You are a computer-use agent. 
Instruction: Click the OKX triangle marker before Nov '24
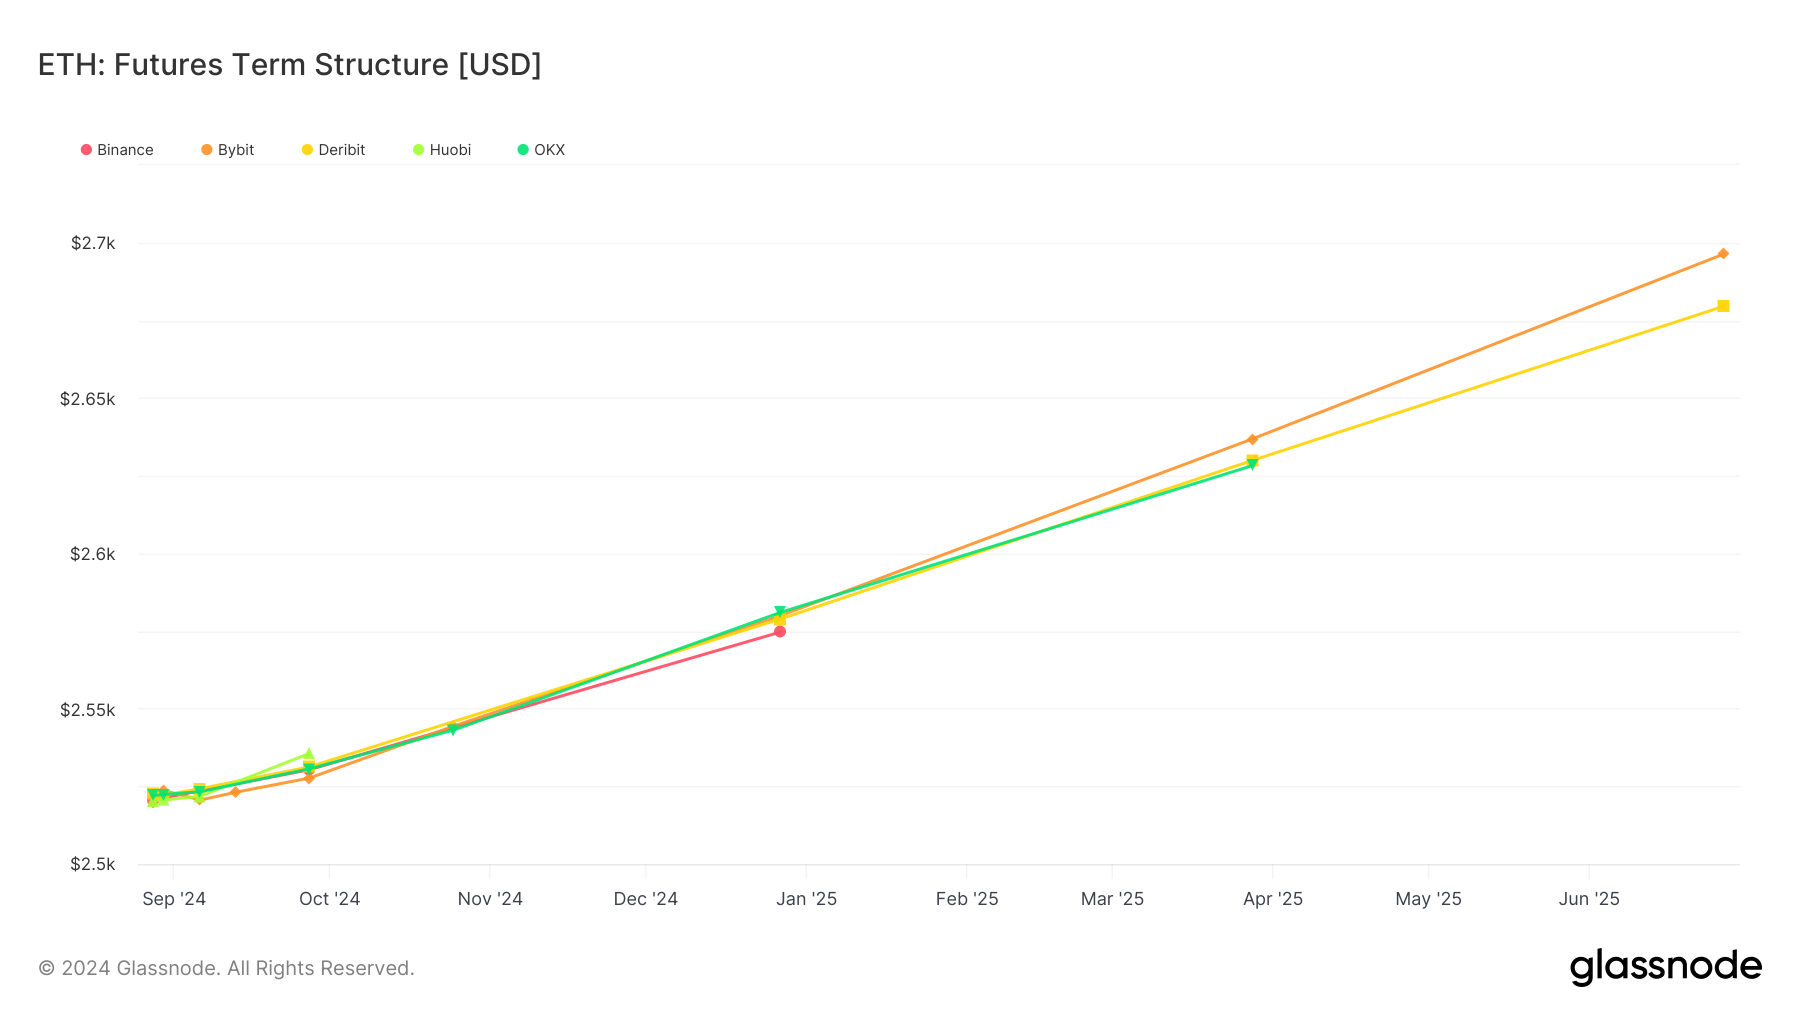452,730
